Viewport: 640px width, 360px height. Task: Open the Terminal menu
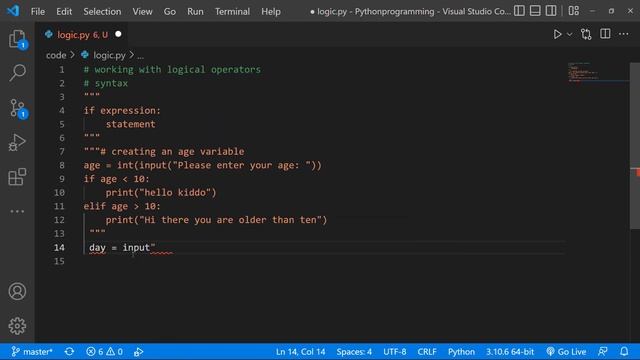click(232, 11)
